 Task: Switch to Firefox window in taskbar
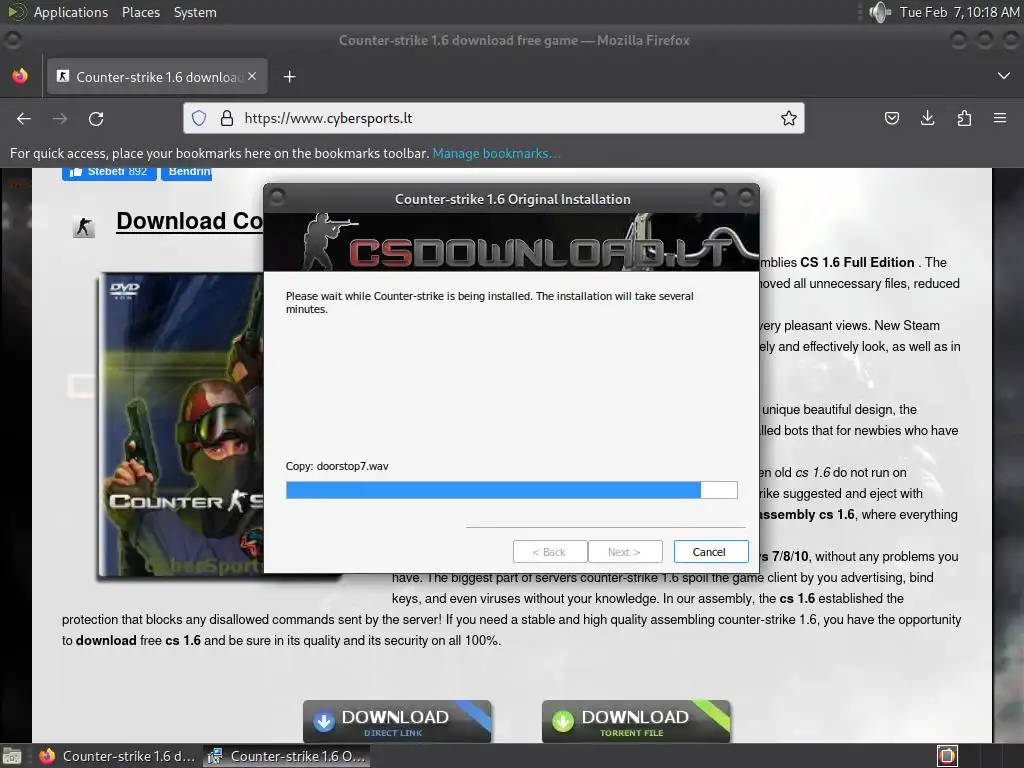coord(118,756)
